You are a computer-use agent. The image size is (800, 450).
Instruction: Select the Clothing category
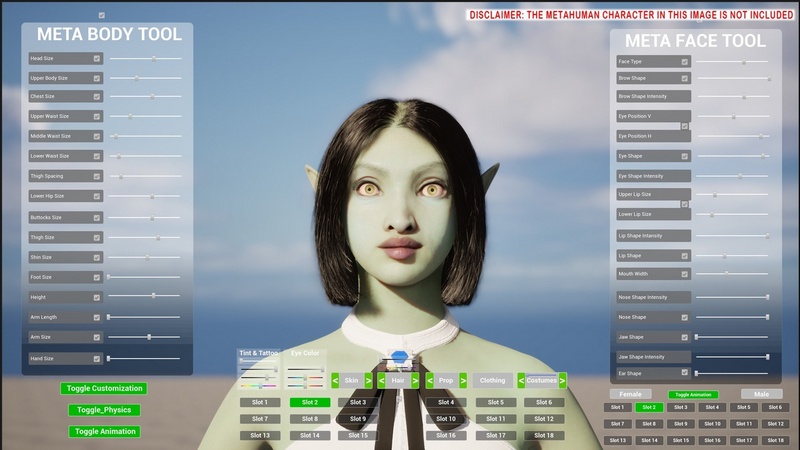click(x=492, y=381)
